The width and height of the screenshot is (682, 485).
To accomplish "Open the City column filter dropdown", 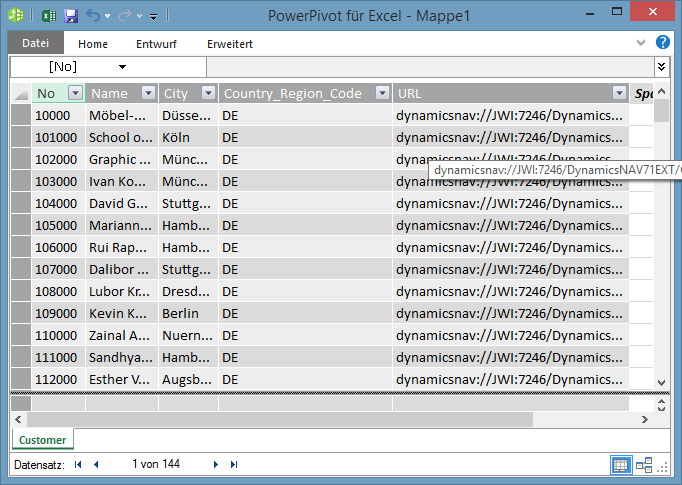I will coord(208,93).
